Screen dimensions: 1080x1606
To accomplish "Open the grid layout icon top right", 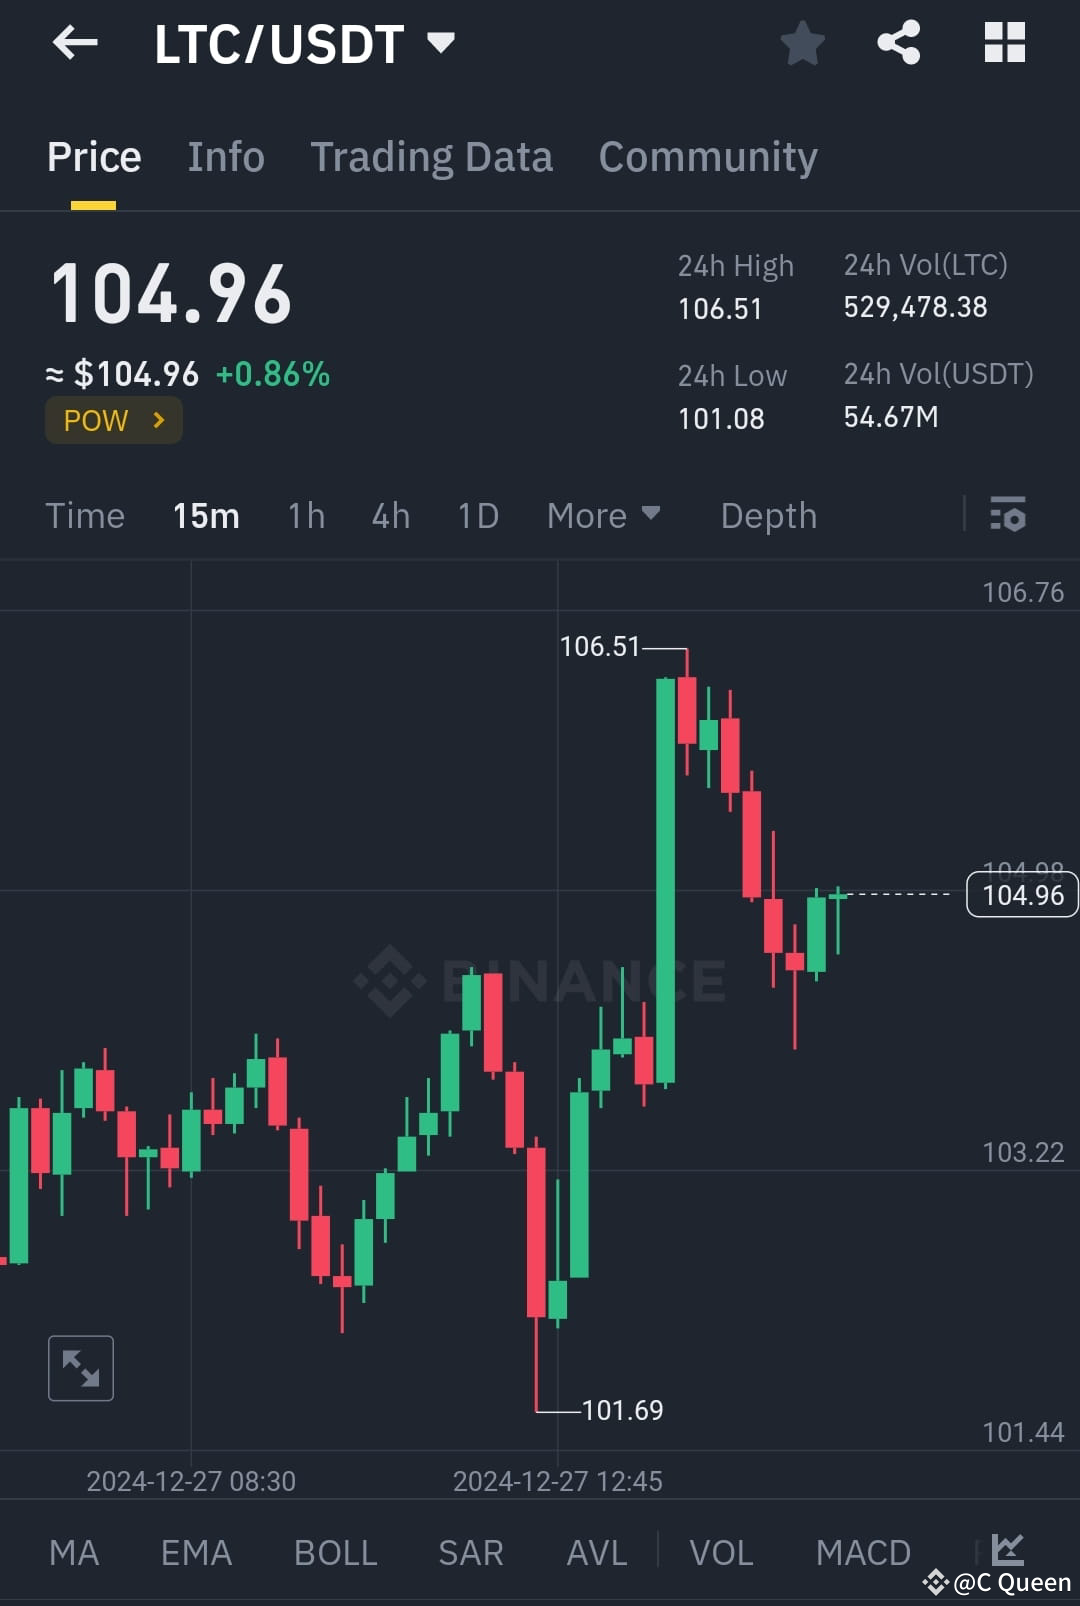I will pyautogui.click(x=1003, y=42).
